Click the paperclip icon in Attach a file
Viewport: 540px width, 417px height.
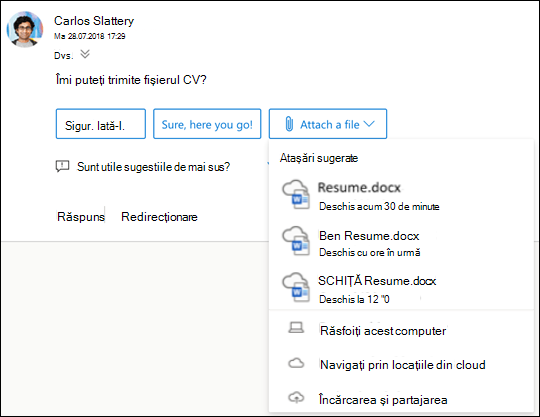click(289, 124)
